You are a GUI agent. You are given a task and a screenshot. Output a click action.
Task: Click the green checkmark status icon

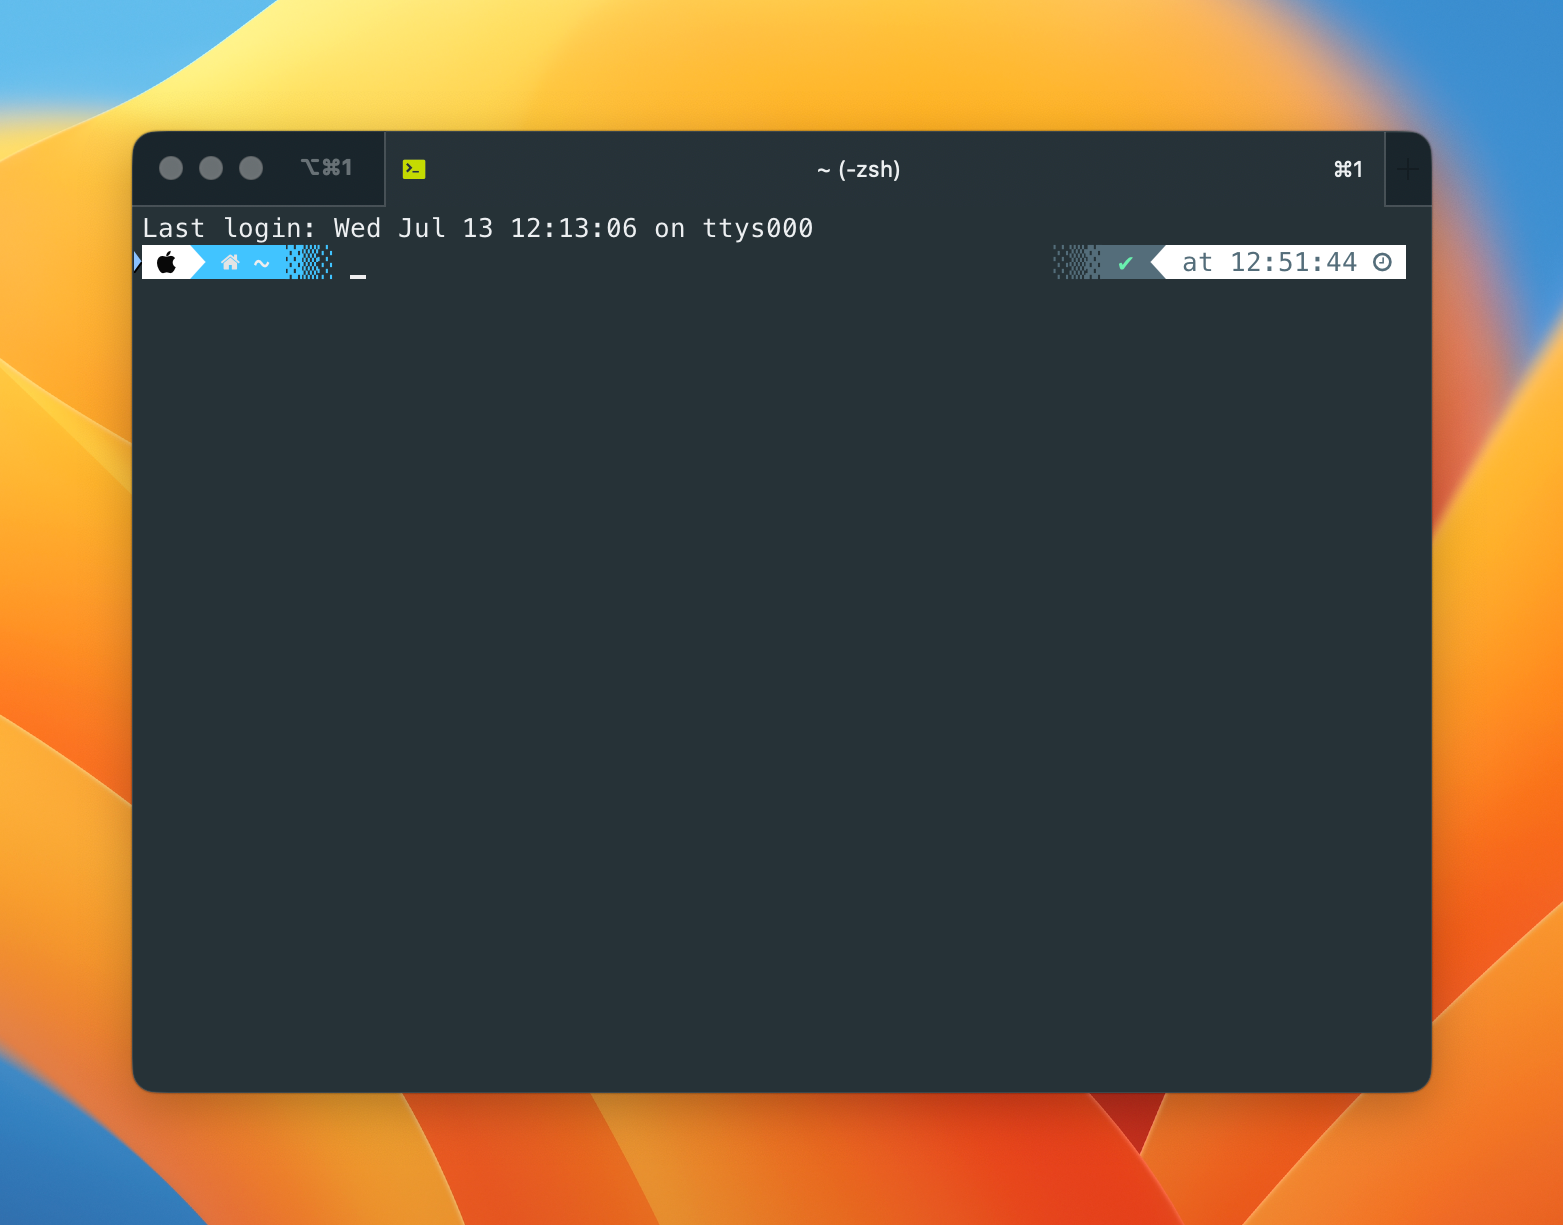click(x=1125, y=263)
